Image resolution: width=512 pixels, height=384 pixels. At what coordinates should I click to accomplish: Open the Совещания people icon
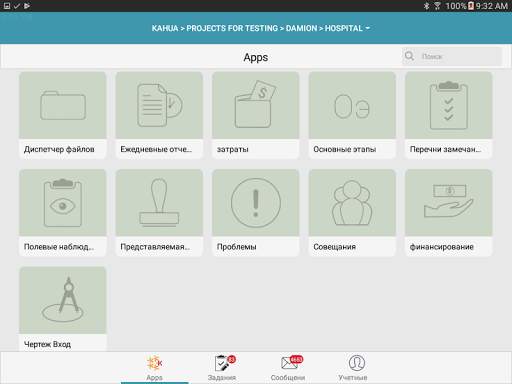point(352,202)
